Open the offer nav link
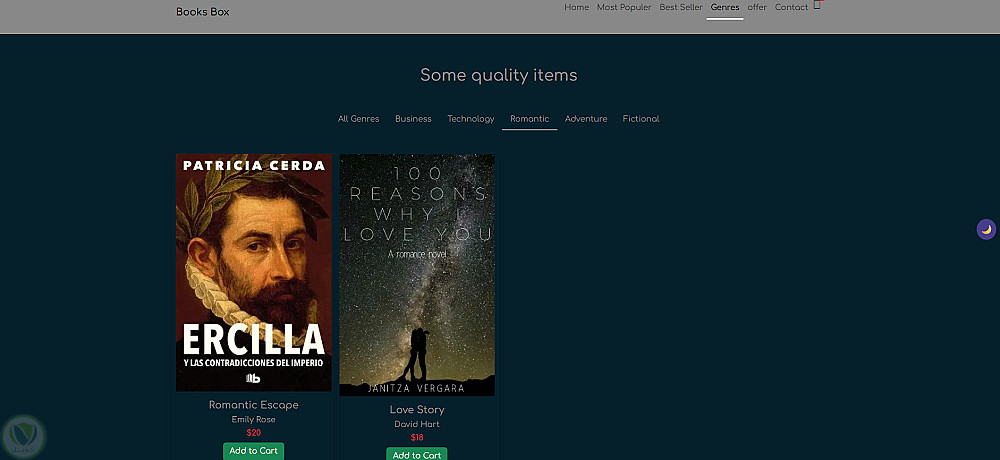Image resolution: width=1000 pixels, height=460 pixels. 757,8
